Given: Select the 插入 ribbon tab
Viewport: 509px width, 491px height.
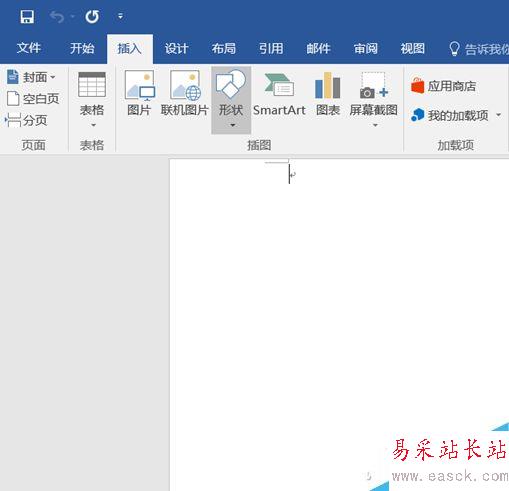Looking at the screenshot, I should [x=130, y=49].
